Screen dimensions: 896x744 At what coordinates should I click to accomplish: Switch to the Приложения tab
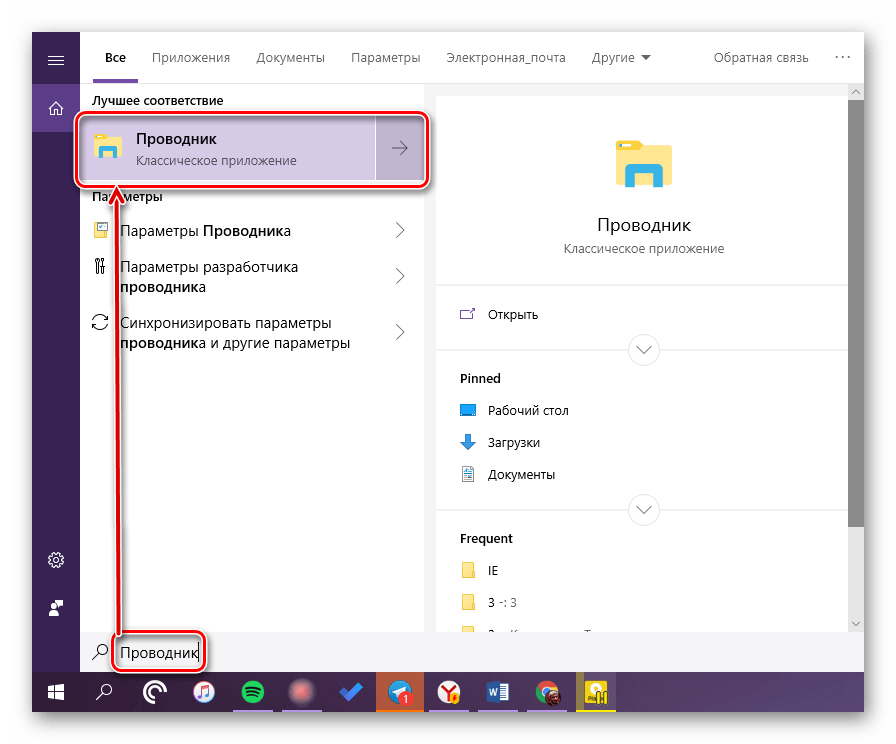191,58
